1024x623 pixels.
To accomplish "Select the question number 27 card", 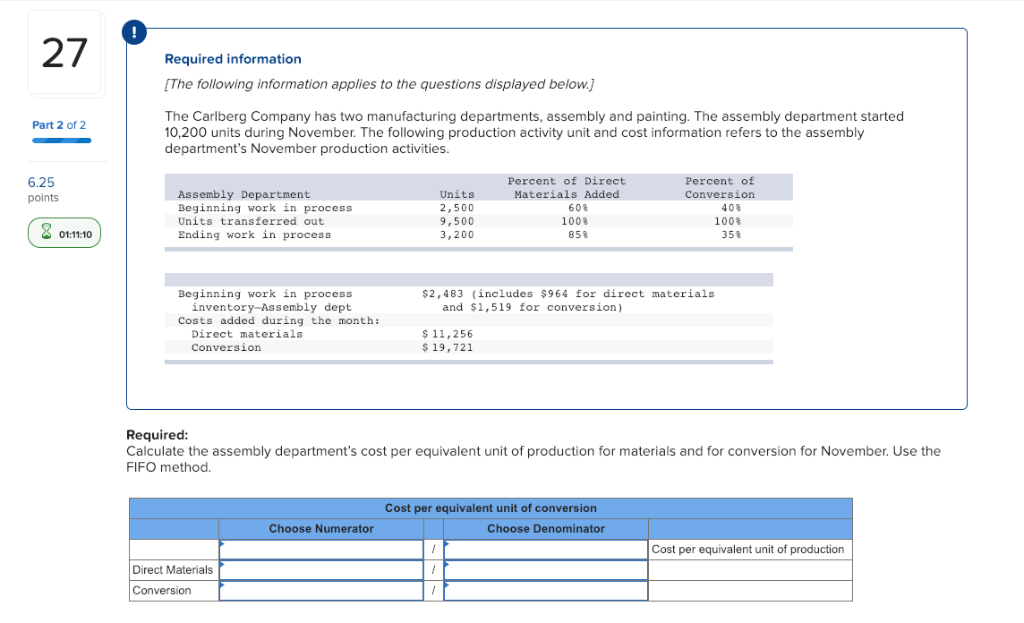I will [x=64, y=53].
